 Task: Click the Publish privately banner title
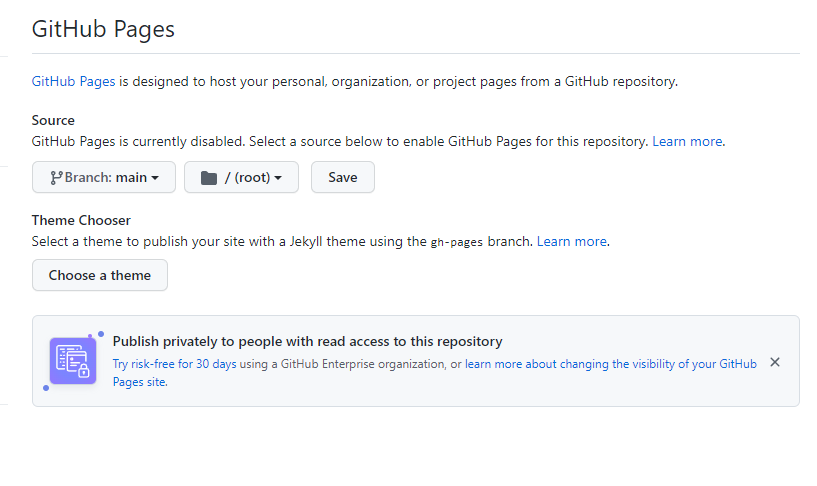click(x=307, y=341)
